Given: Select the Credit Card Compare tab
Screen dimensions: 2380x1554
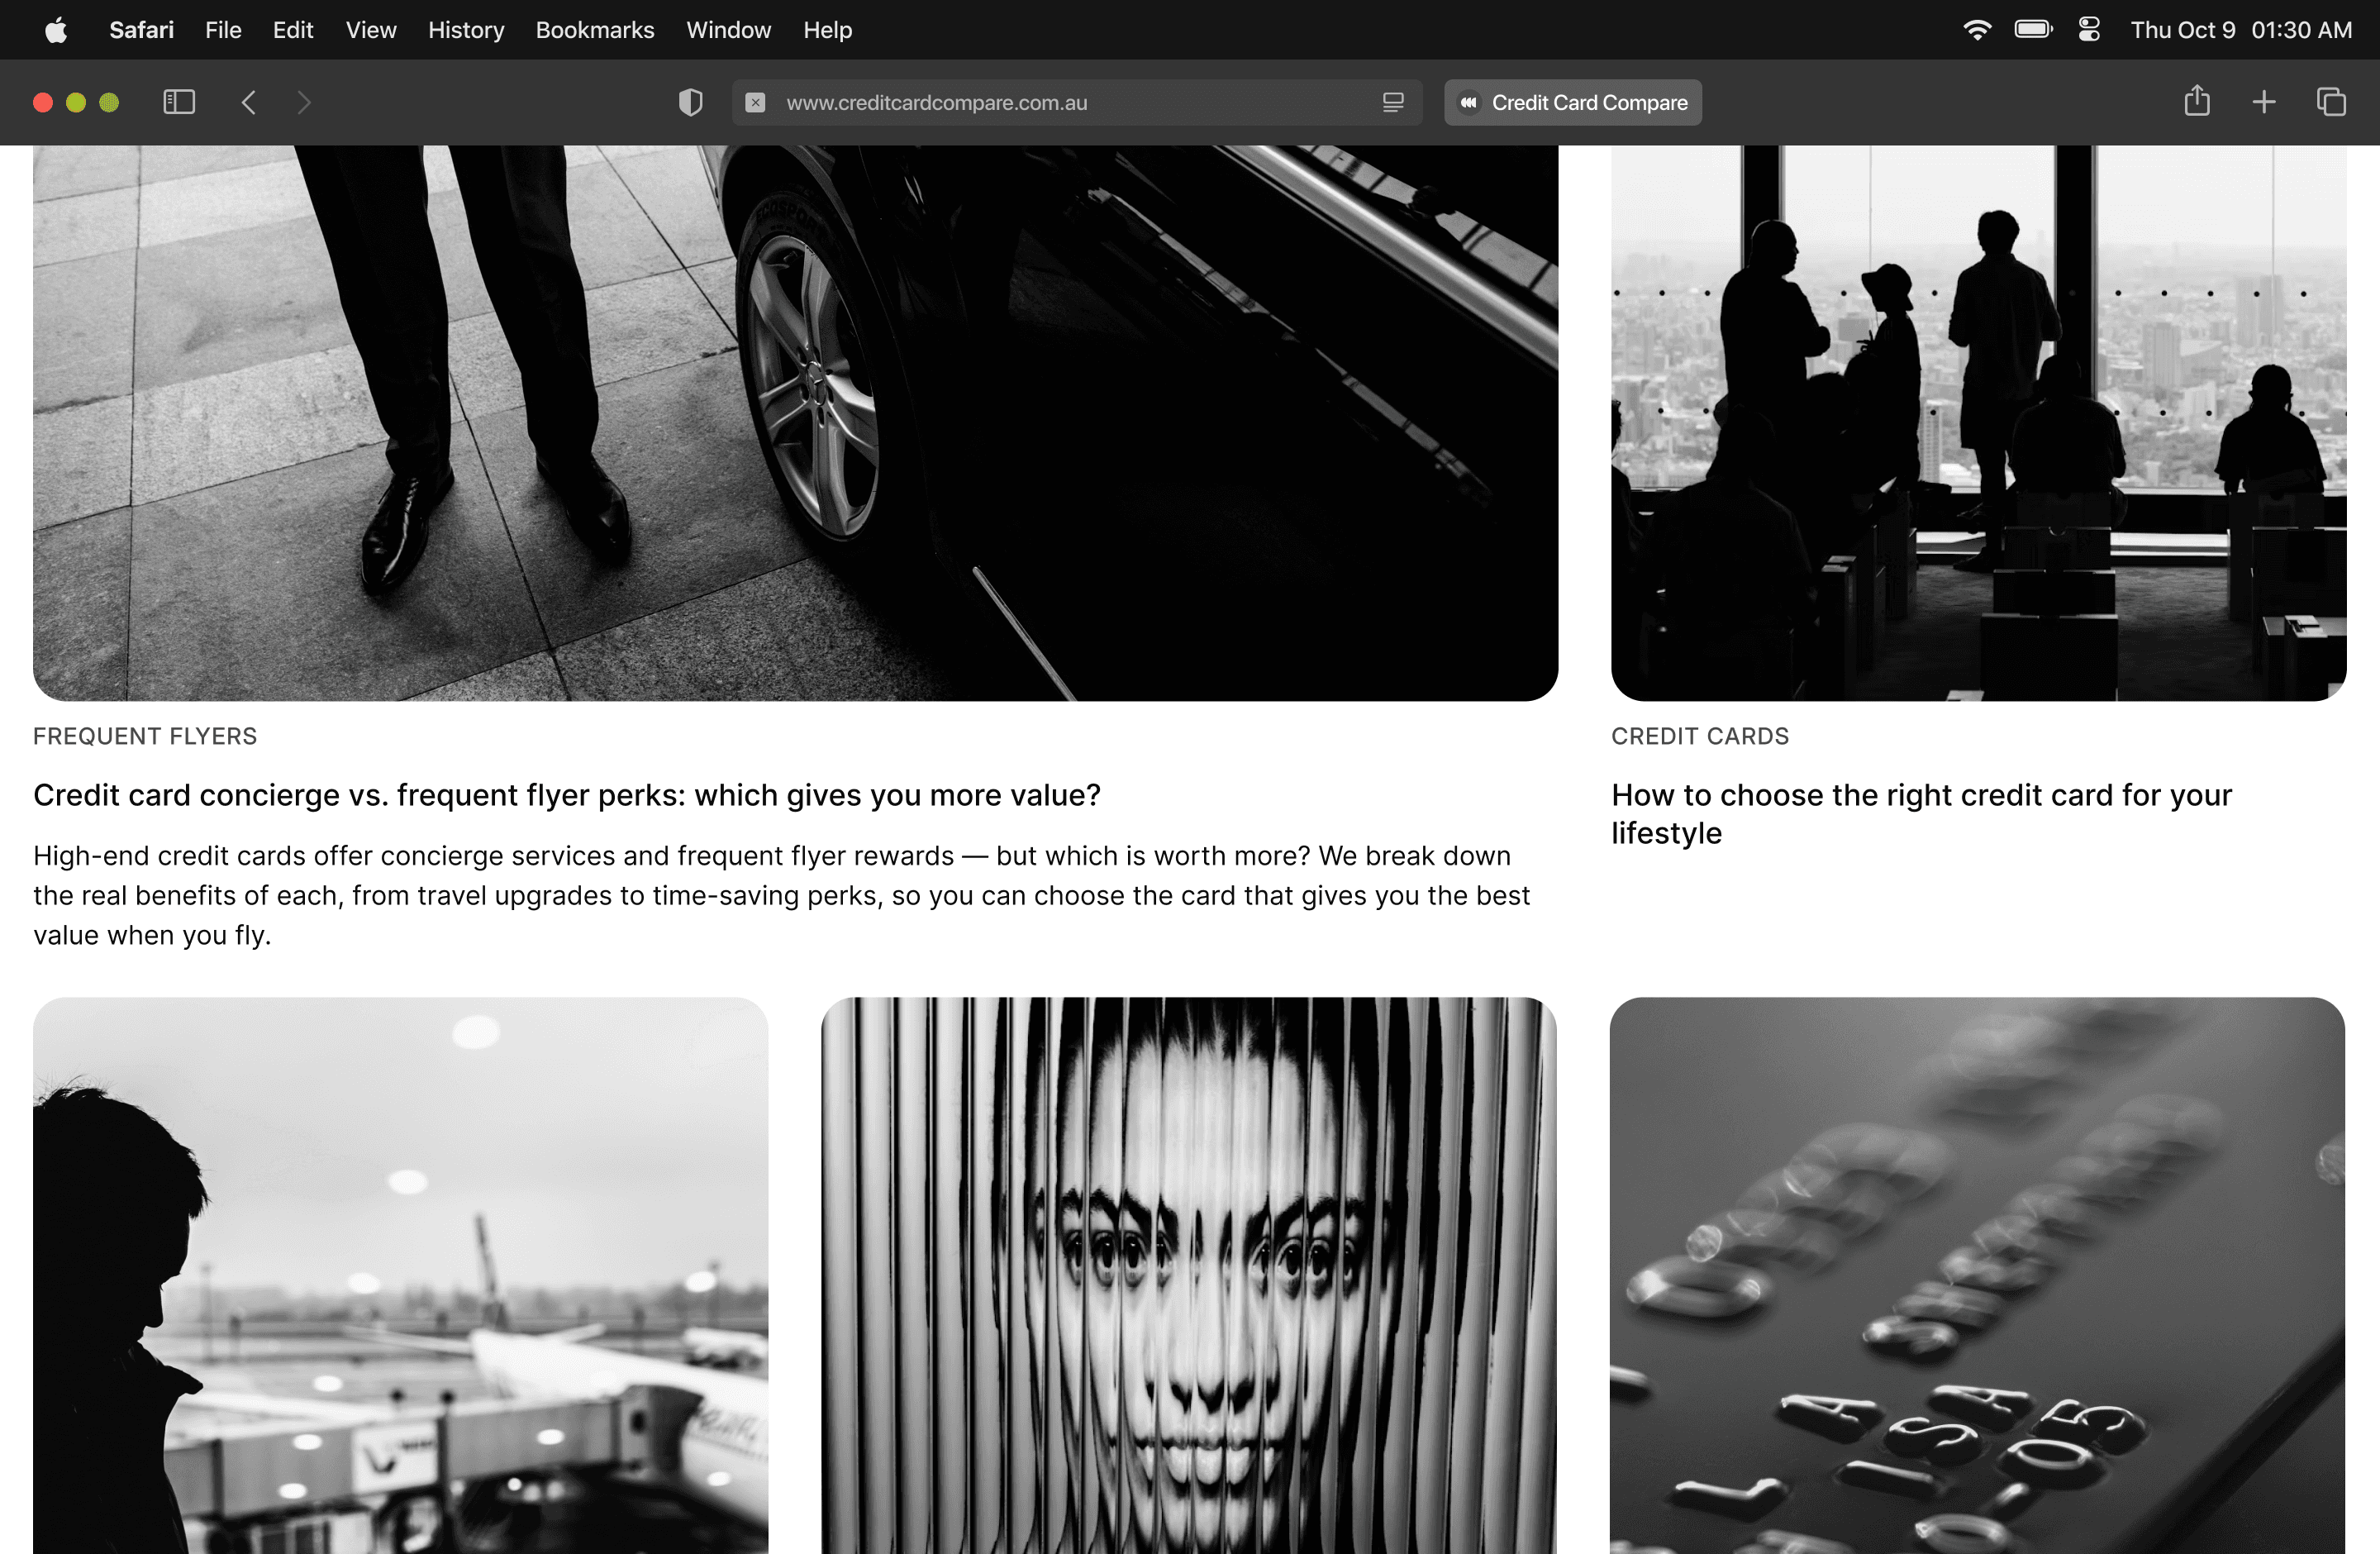Looking at the screenshot, I should point(1573,102).
